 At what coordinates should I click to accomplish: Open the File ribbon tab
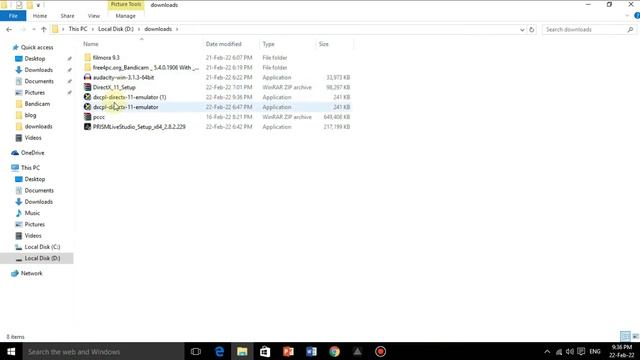13,16
